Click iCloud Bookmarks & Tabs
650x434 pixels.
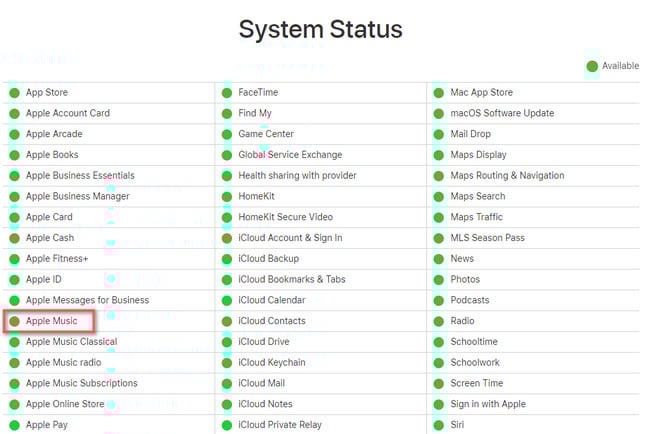(292, 279)
